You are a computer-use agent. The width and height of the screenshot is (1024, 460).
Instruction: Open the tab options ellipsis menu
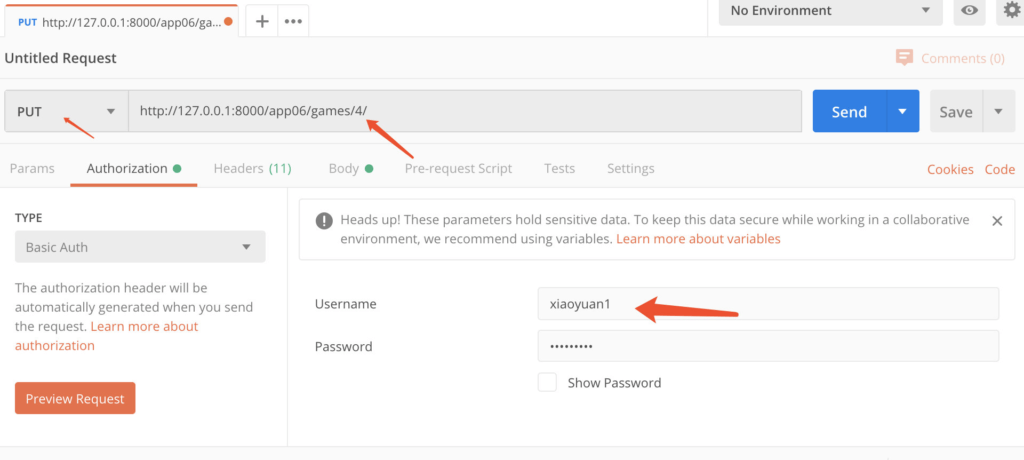pos(293,21)
